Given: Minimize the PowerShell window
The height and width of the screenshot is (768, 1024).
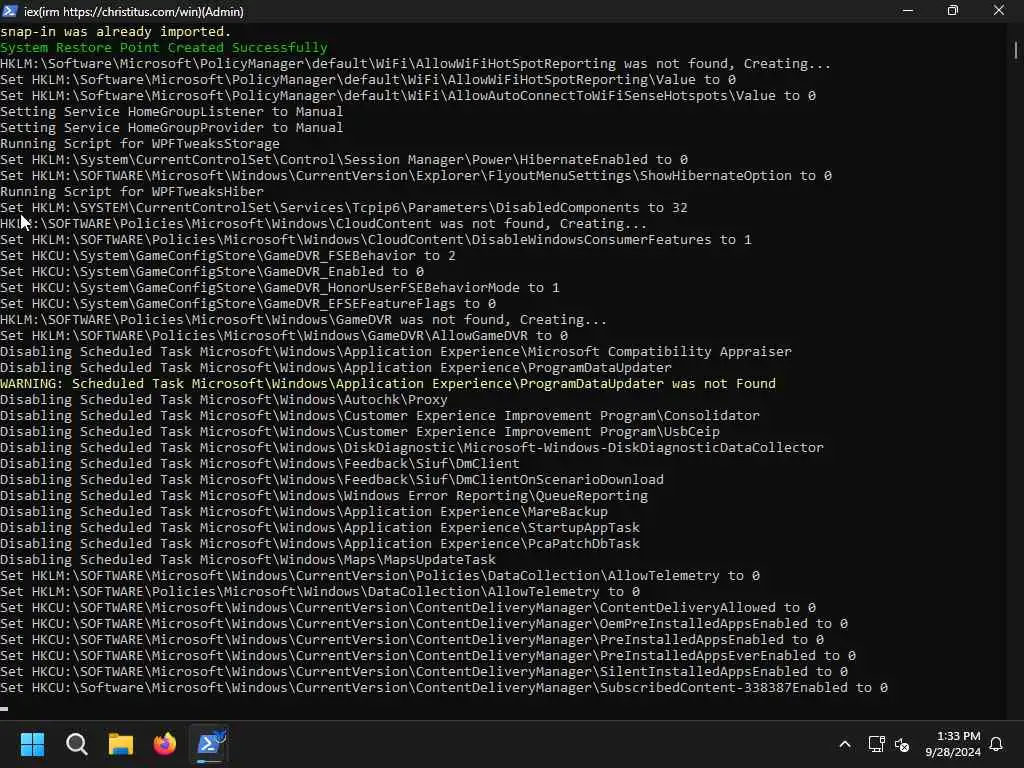Looking at the screenshot, I should pyautogui.click(x=907, y=11).
